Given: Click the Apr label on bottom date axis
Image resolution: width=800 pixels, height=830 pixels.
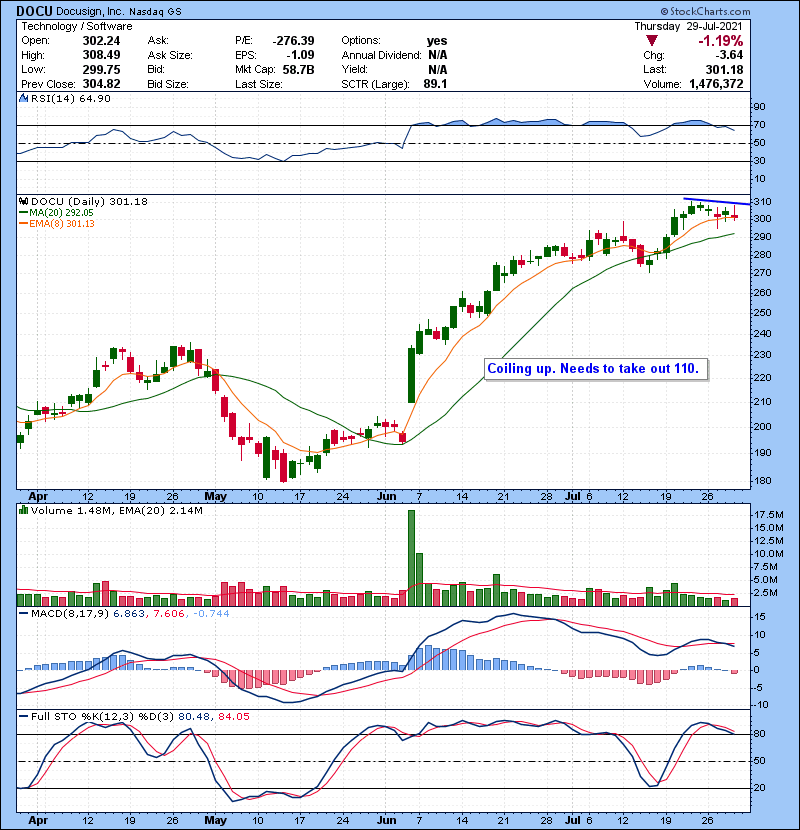Looking at the screenshot, I should pyautogui.click(x=38, y=820).
